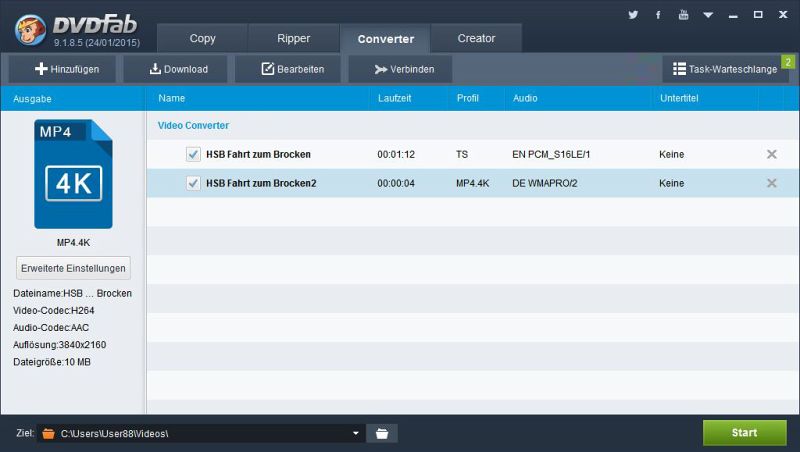Screen dimensions: 800x452
Task: Click the green Start button
Action: (744, 433)
